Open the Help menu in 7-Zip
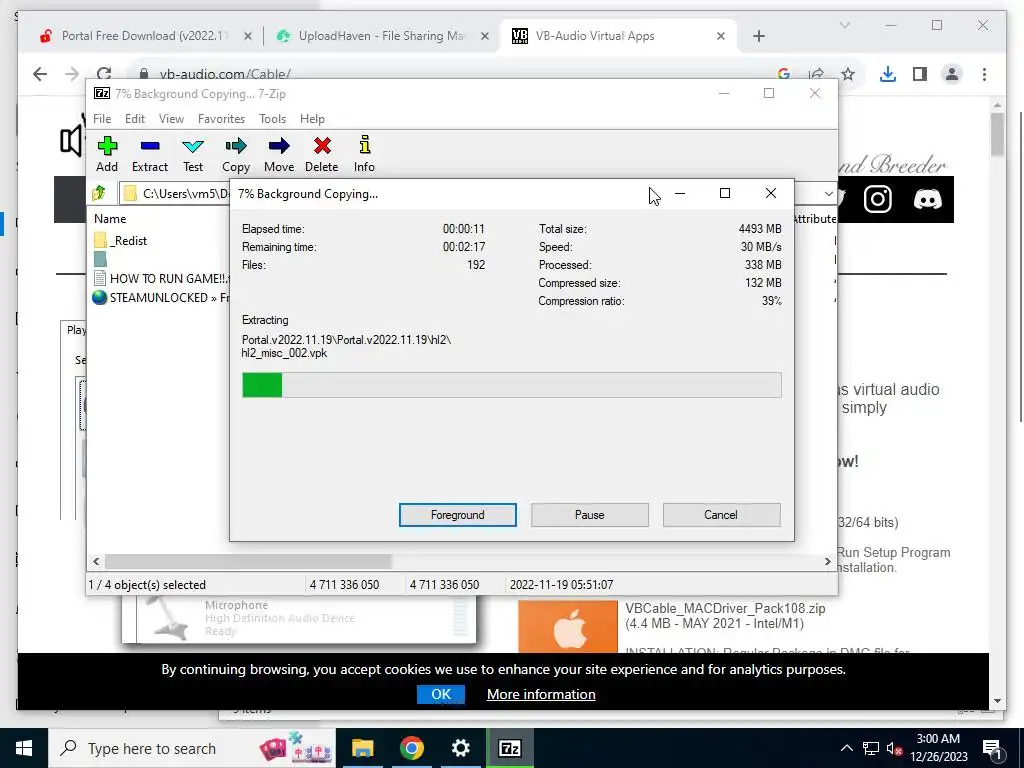1024x768 pixels. click(x=312, y=119)
